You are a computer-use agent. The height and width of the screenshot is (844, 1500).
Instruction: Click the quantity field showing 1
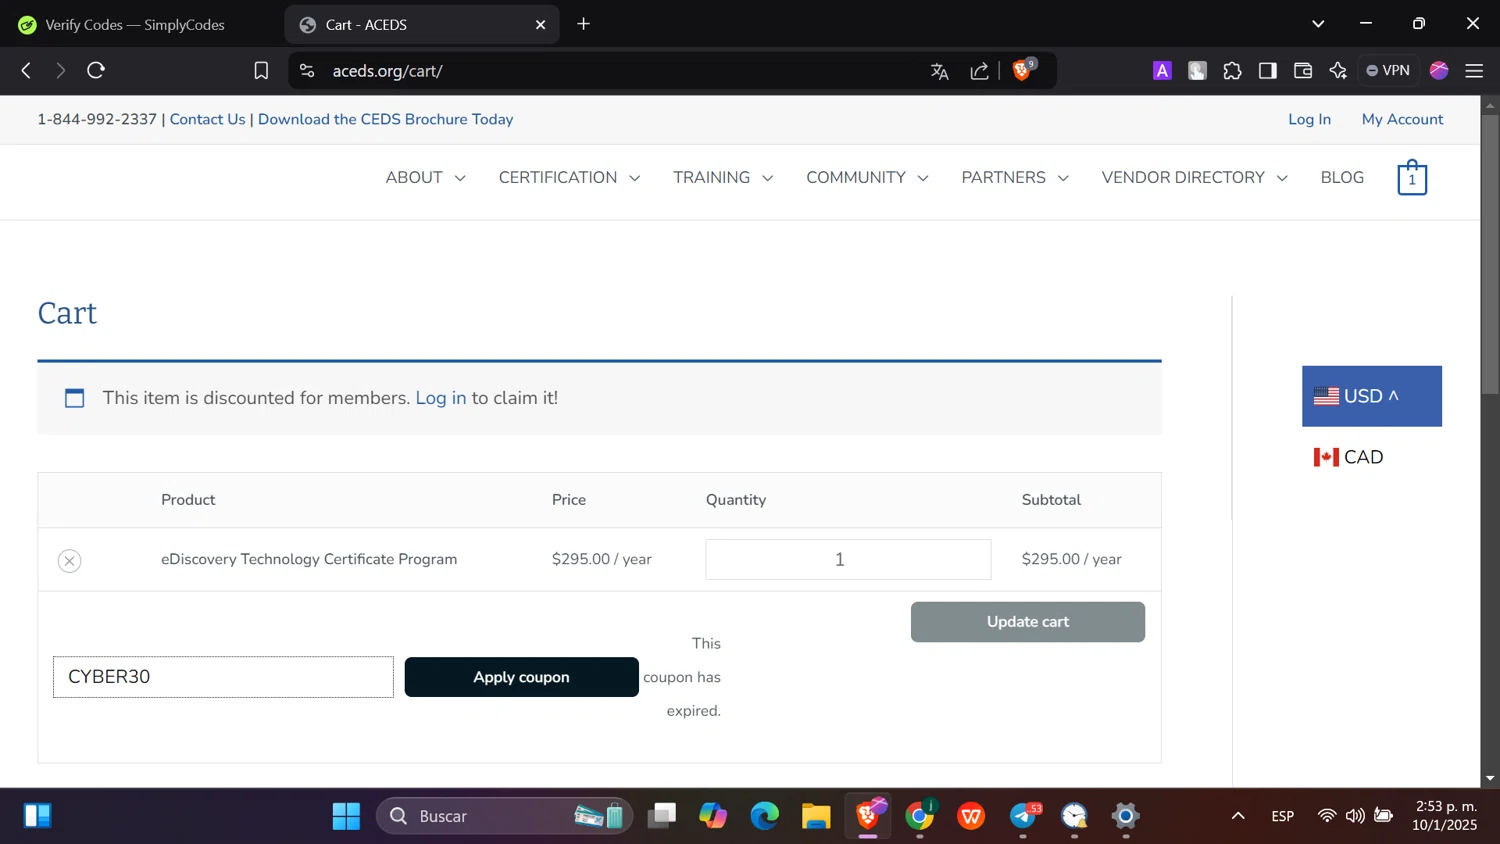click(848, 559)
